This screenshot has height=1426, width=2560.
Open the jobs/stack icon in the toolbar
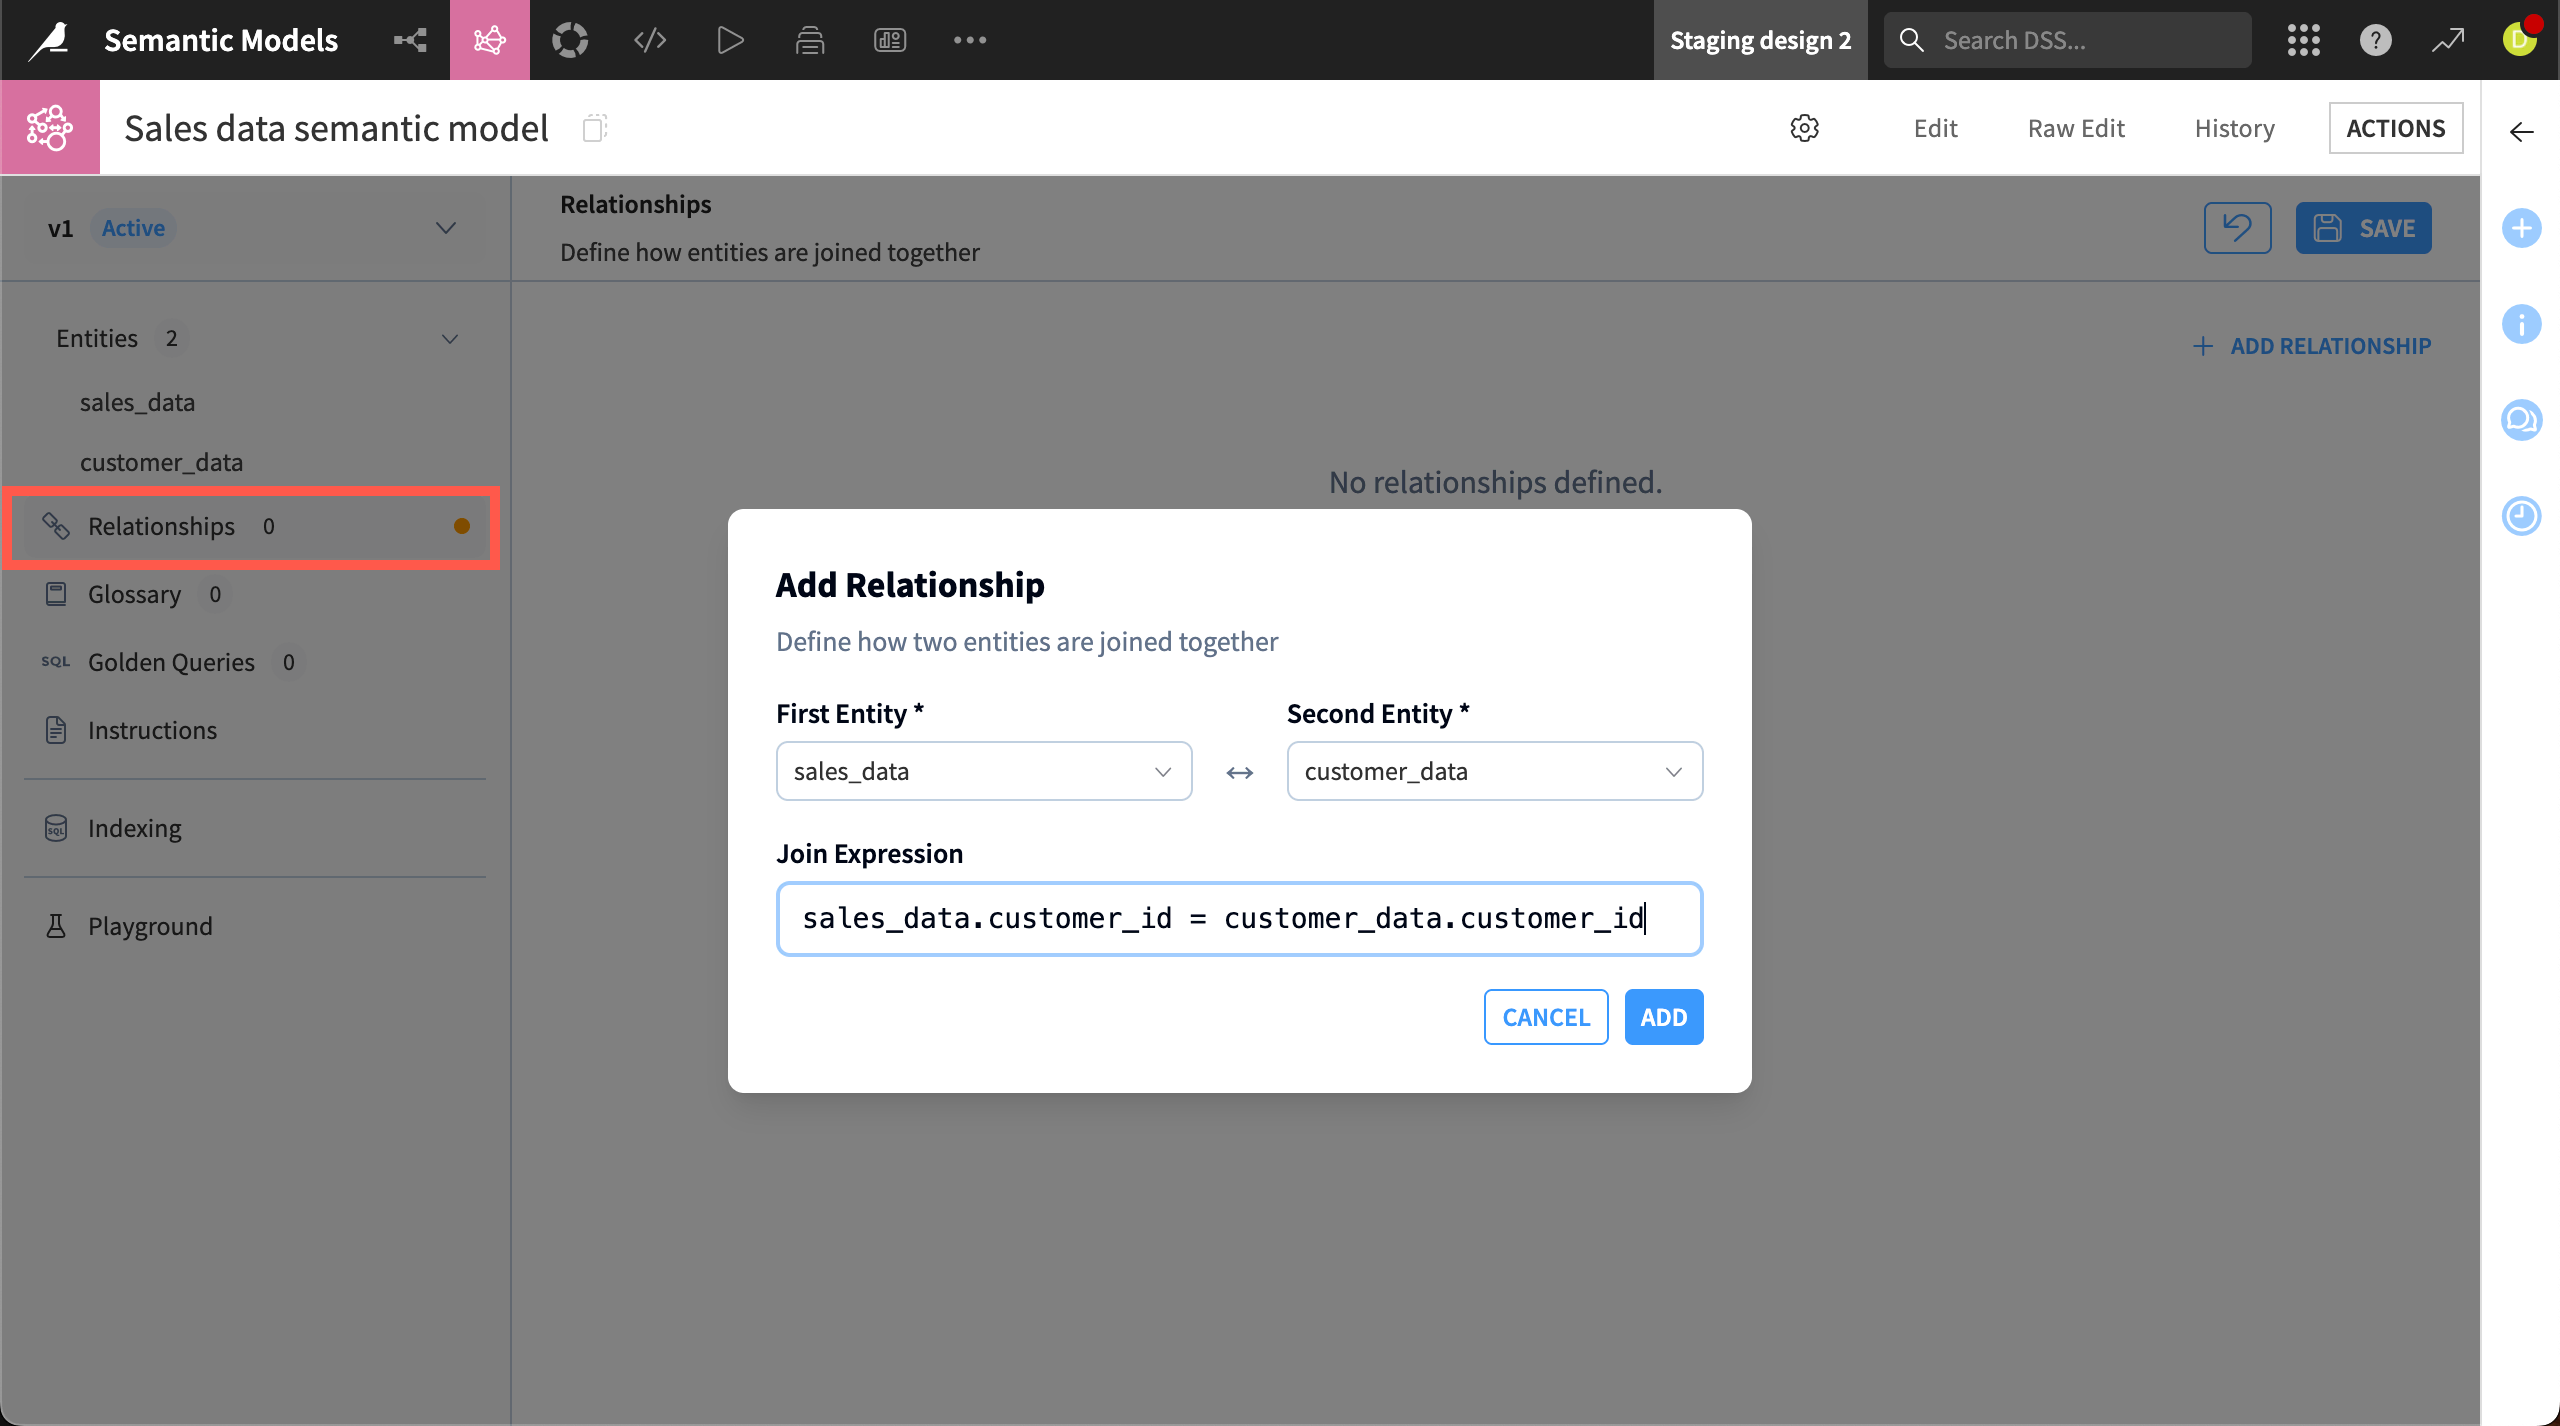pos(809,40)
